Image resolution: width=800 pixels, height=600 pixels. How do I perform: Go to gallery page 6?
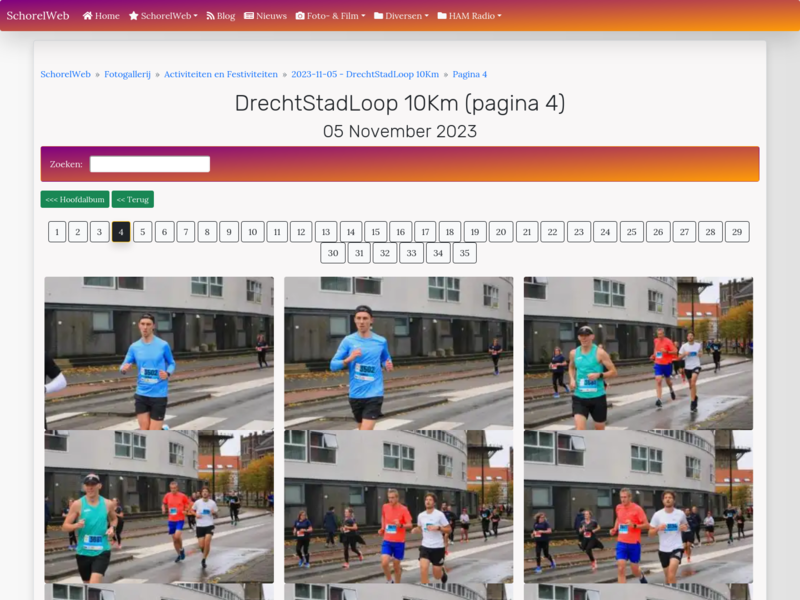[164, 232]
